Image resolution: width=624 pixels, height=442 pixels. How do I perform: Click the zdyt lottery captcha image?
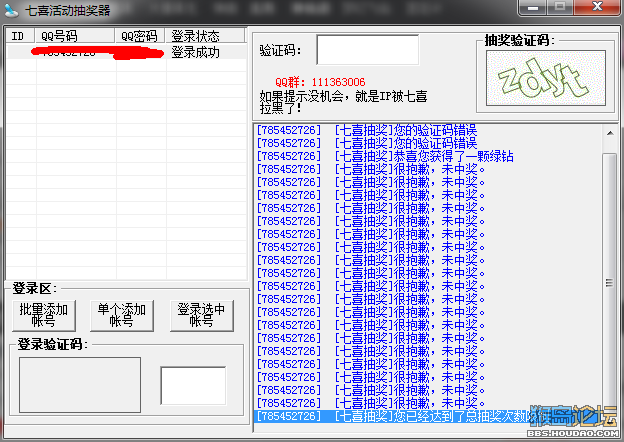[x=546, y=78]
